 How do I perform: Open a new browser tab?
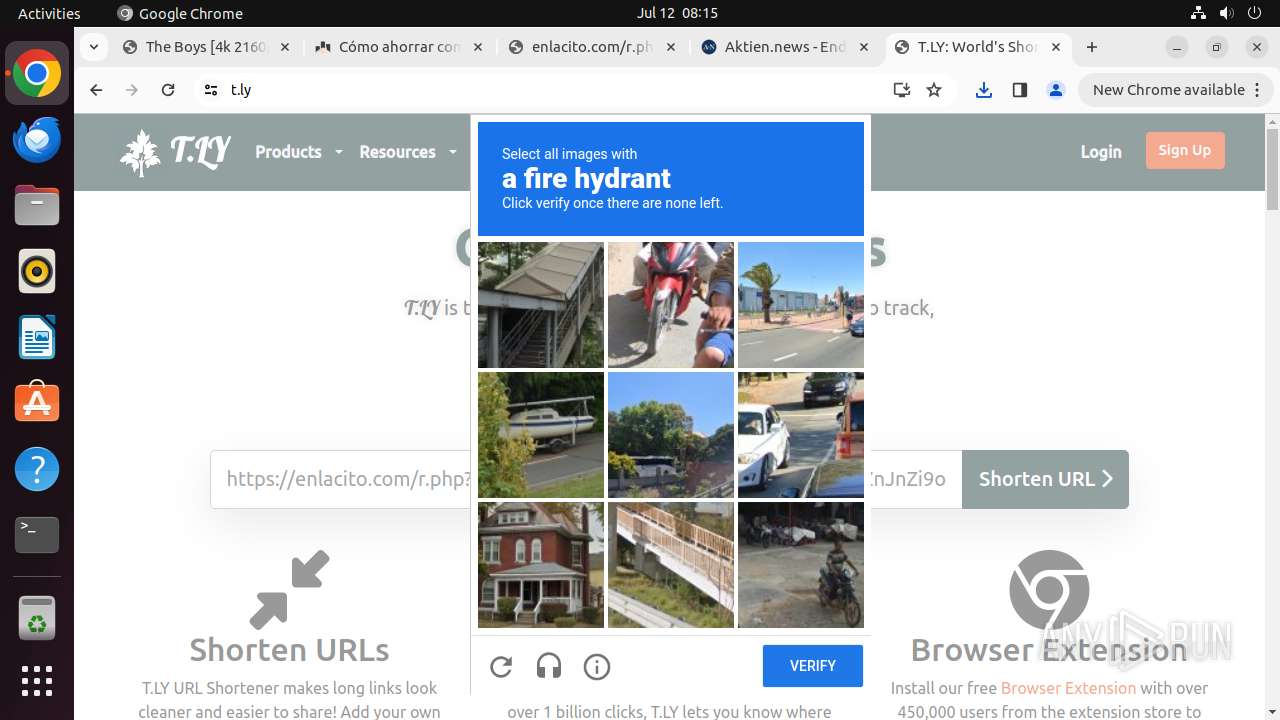1092,47
